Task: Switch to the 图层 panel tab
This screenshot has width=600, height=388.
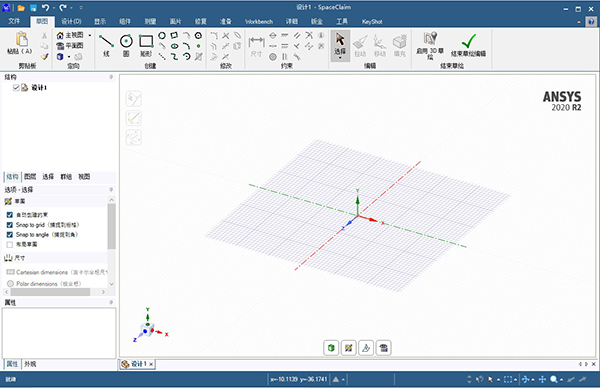Action: point(30,177)
